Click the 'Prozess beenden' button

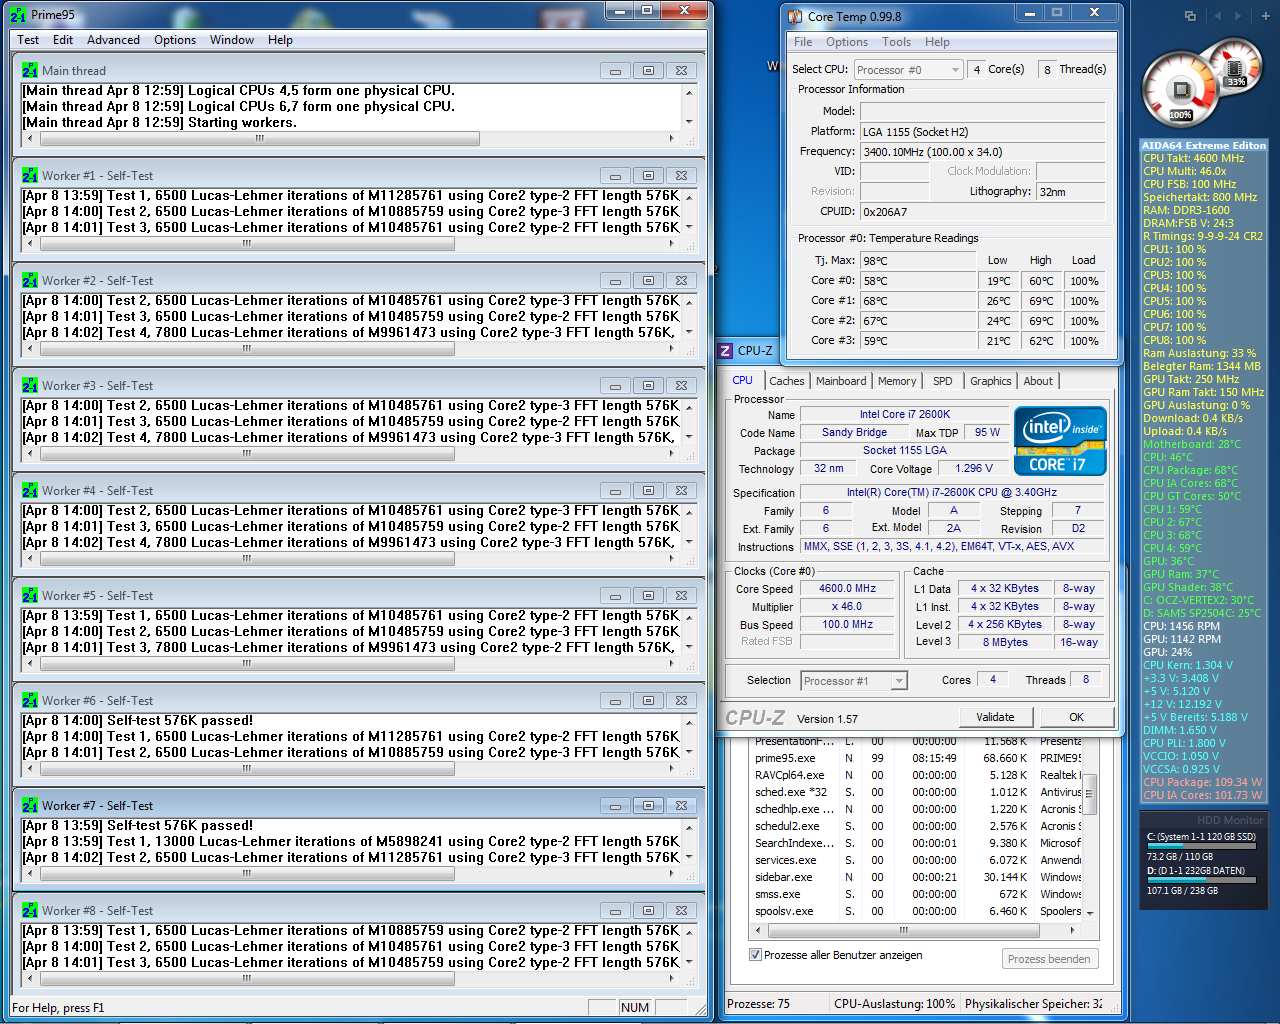pos(1049,959)
